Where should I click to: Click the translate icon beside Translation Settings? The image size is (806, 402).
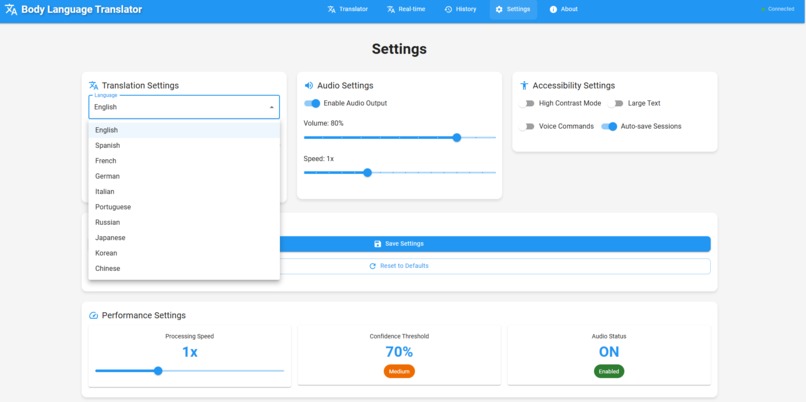[93, 85]
